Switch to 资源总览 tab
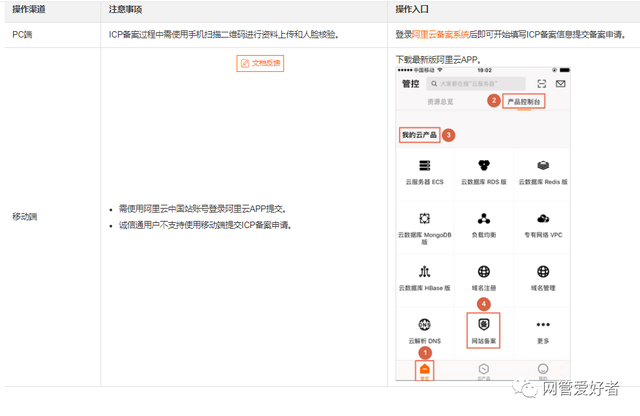Image resolution: width=640 pixels, height=416 pixels. (x=440, y=102)
